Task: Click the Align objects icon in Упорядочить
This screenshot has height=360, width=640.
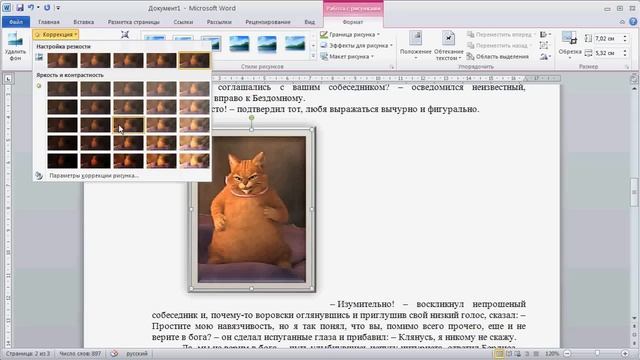Action: (x=545, y=35)
